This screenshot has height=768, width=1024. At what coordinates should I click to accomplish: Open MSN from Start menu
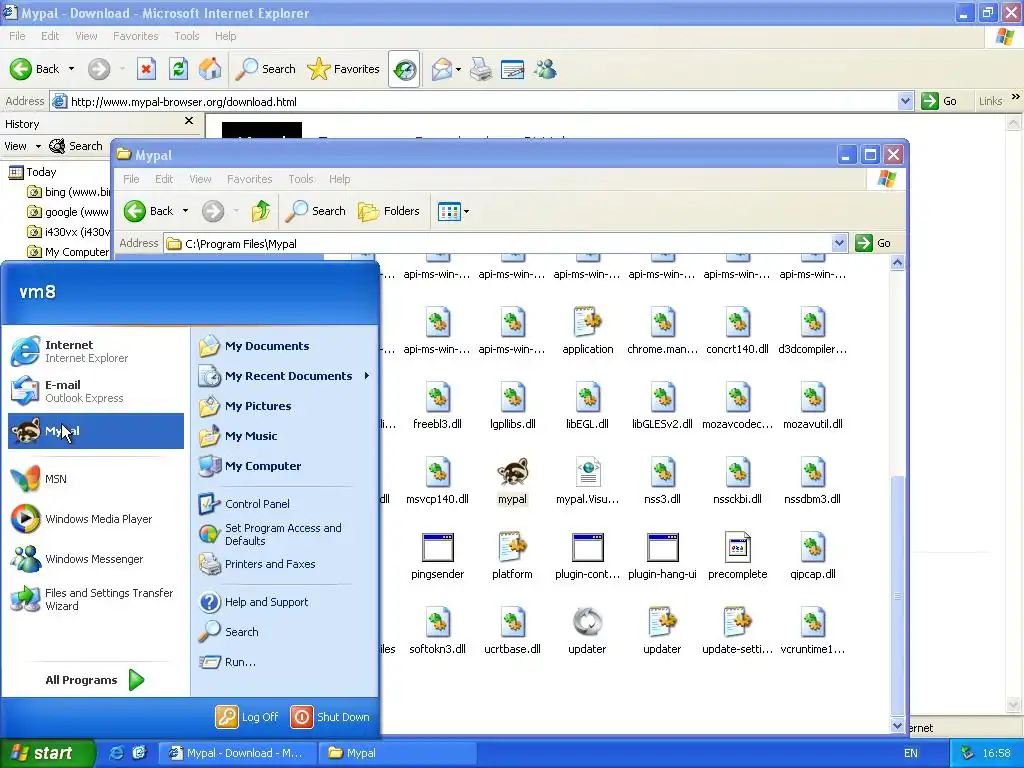96,479
